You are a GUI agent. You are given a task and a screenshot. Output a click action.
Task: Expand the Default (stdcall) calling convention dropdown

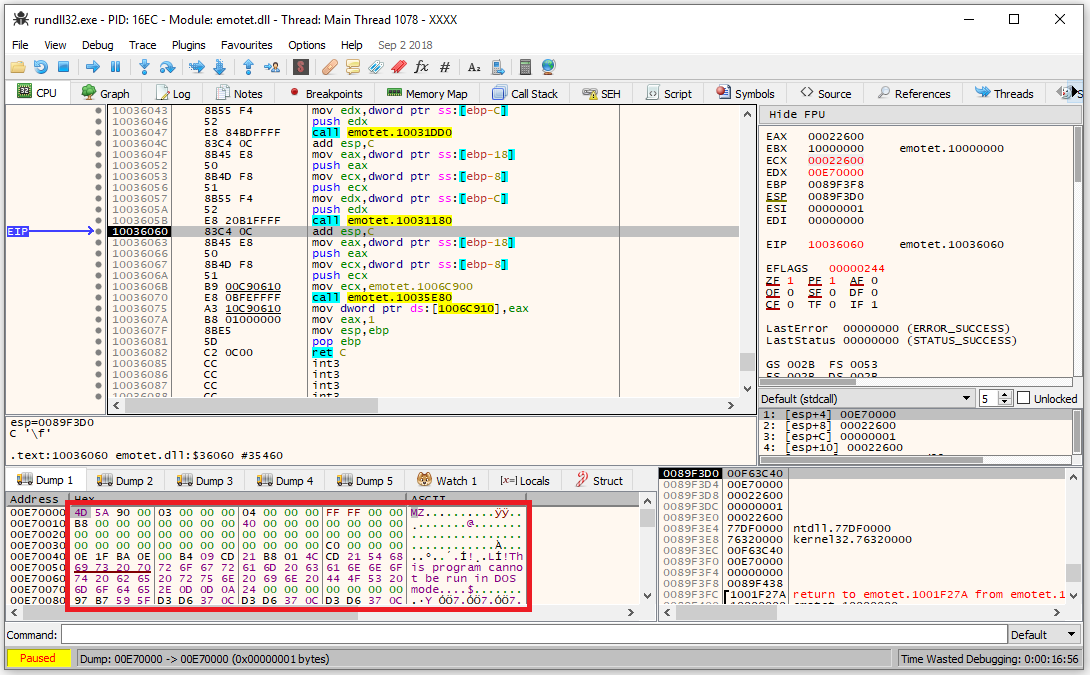pos(965,398)
